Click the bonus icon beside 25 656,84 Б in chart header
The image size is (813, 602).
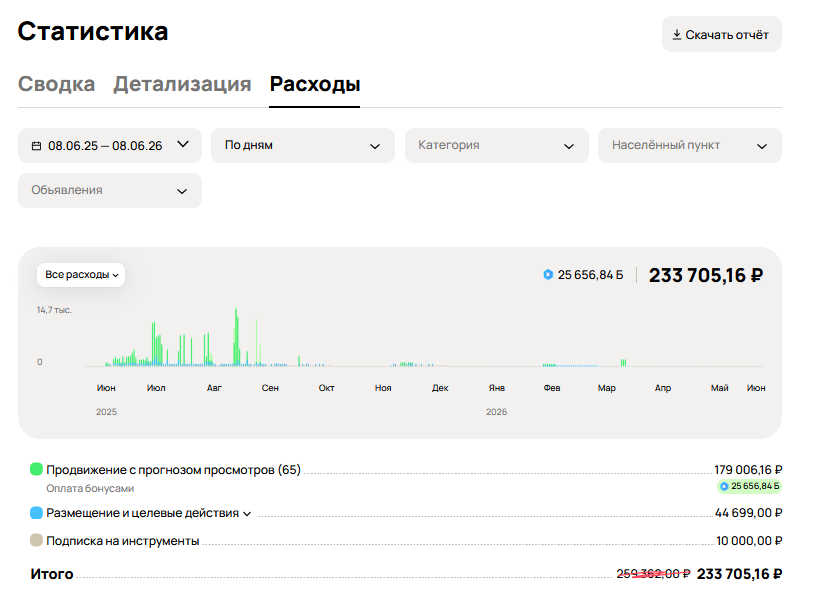548,275
